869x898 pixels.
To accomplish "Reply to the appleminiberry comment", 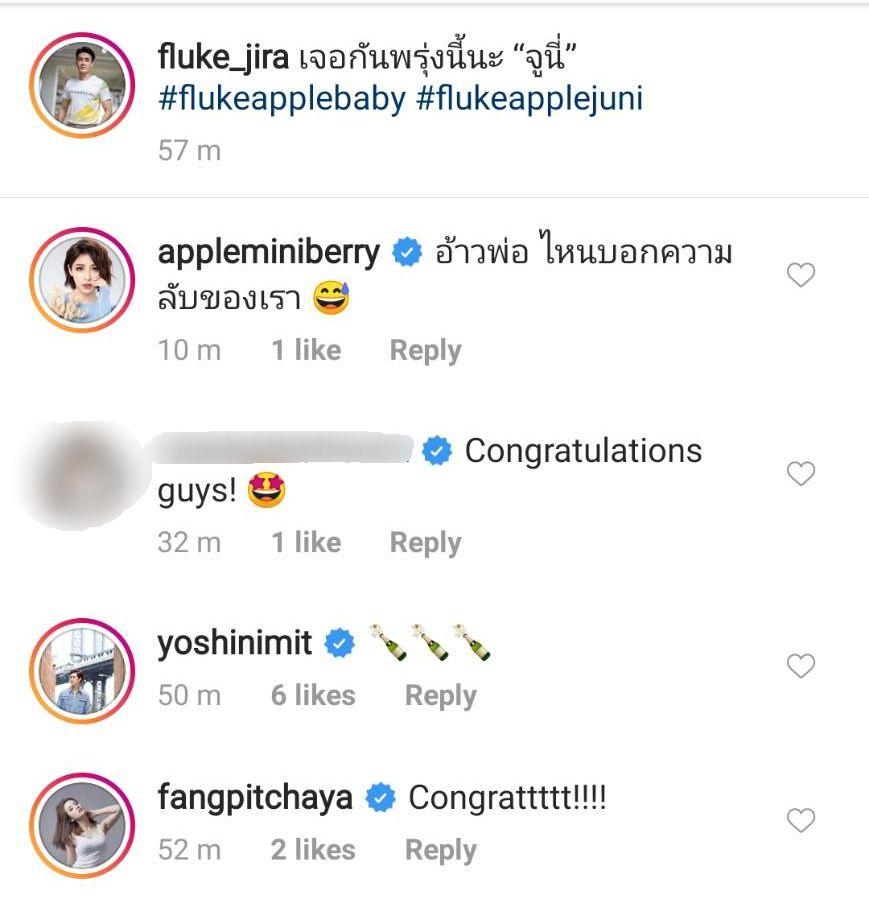I will tap(425, 351).
